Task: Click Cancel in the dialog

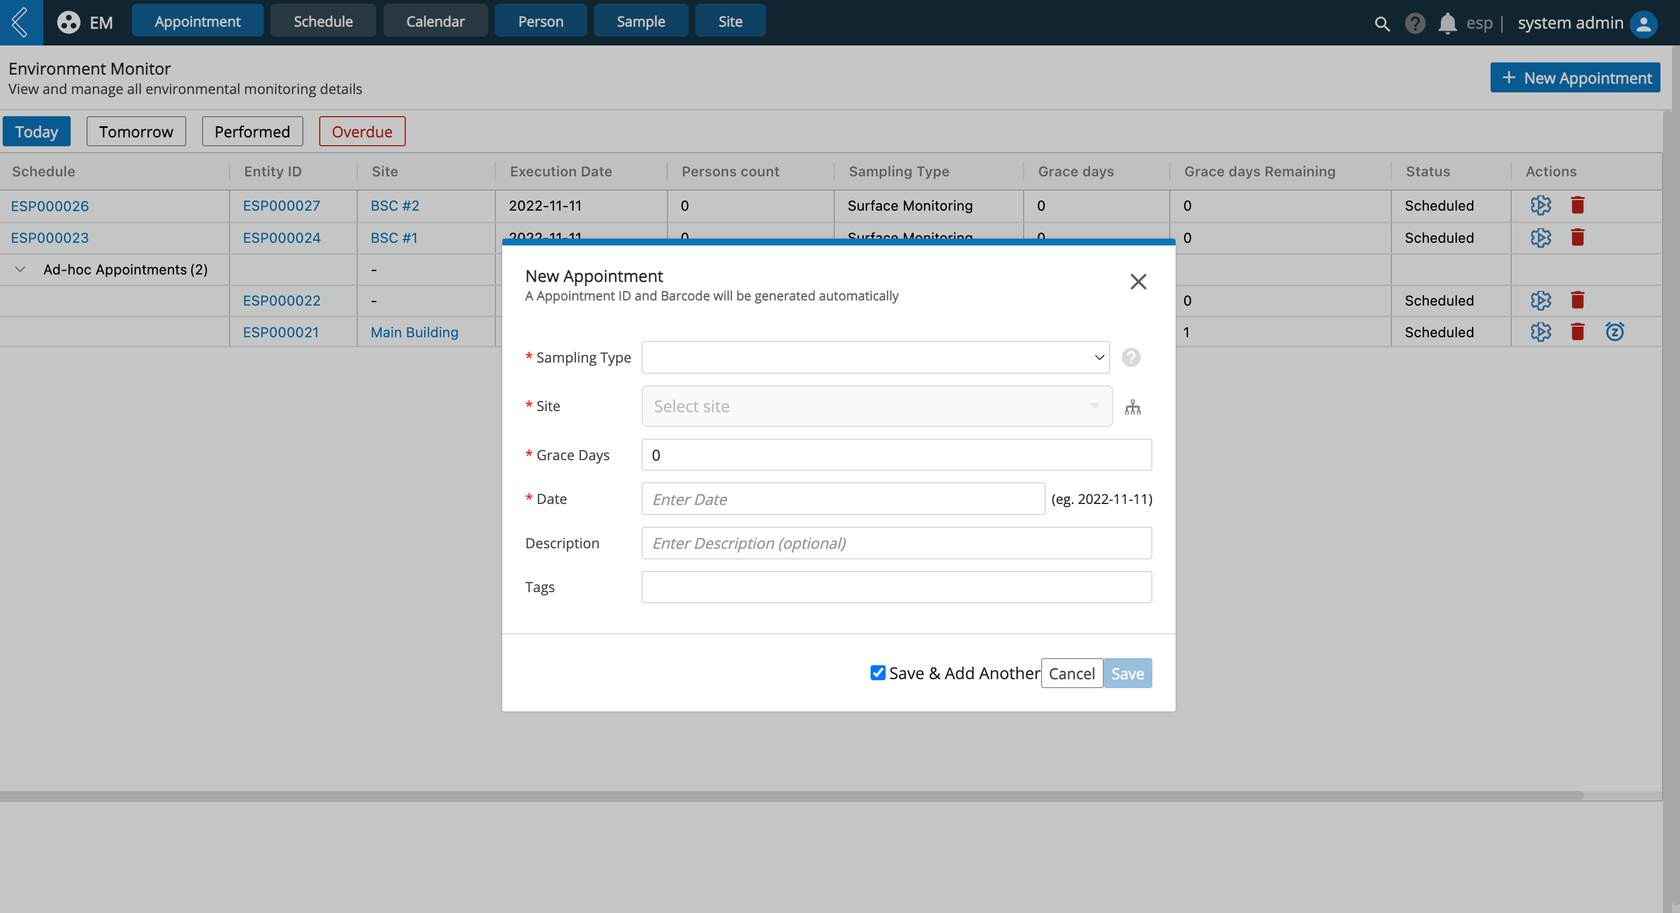Action: click(1072, 673)
